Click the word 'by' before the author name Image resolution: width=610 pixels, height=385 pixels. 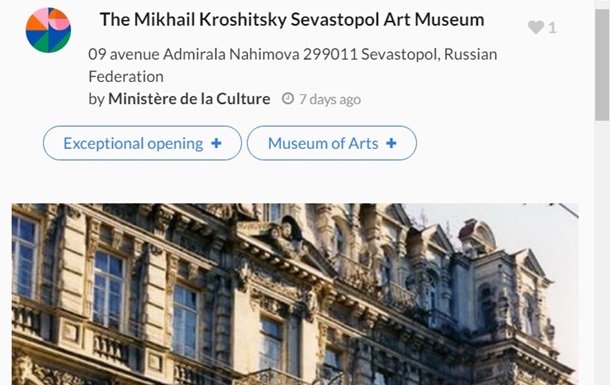pos(96,100)
